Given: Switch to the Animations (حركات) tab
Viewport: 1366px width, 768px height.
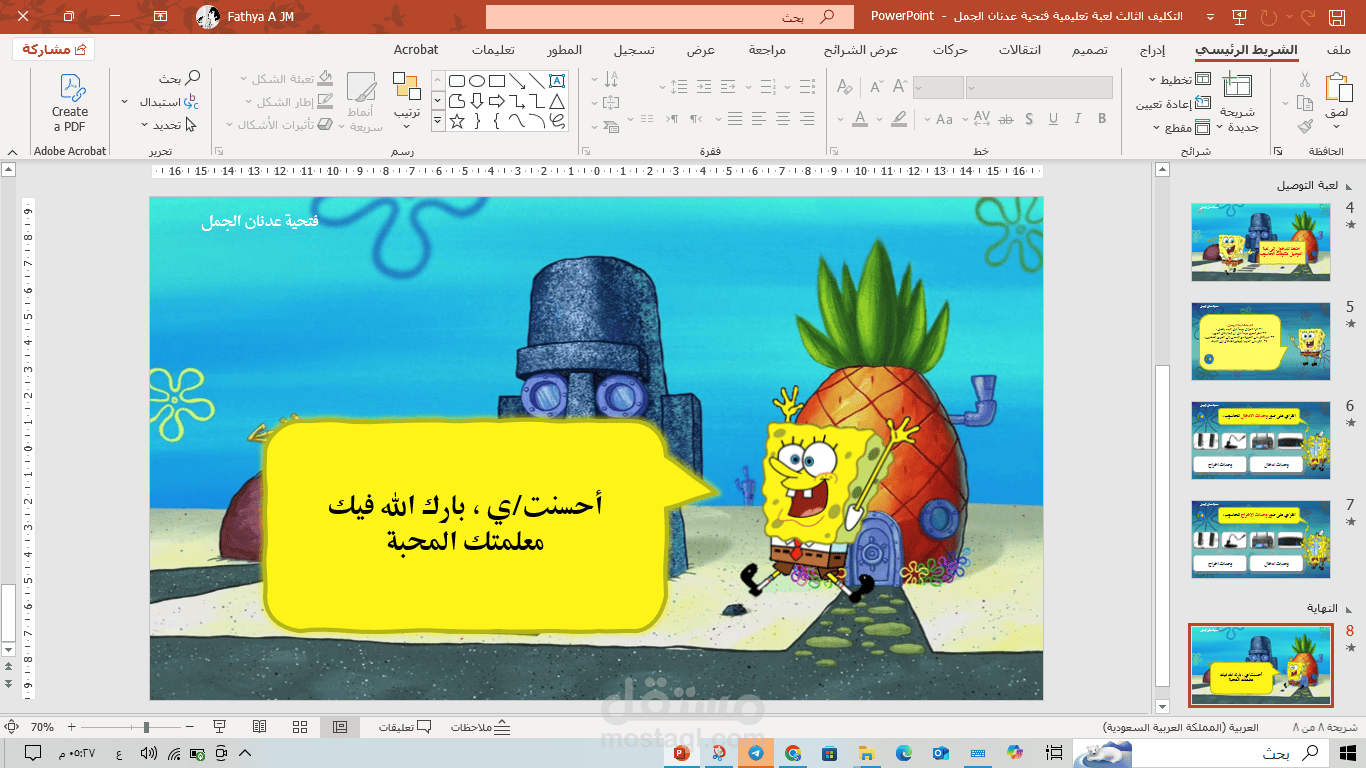Looking at the screenshot, I should pyautogui.click(x=949, y=50).
